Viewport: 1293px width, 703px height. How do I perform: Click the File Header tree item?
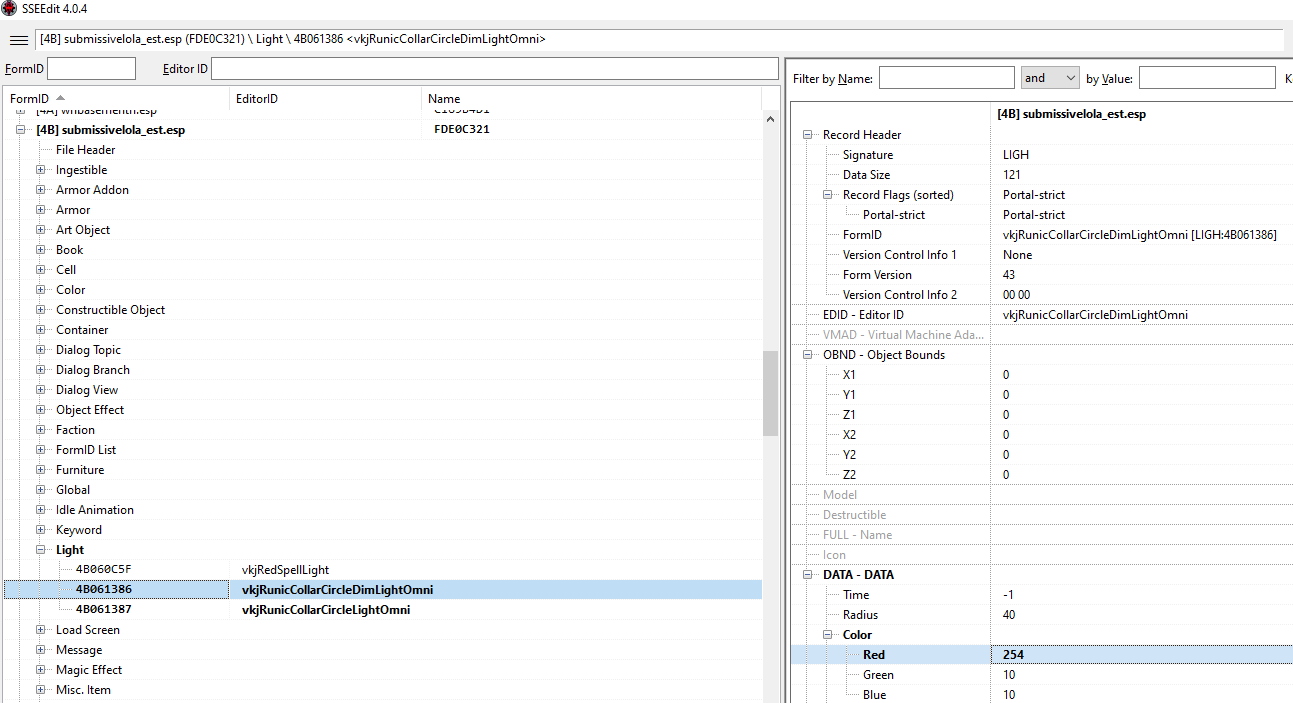[x=85, y=150]
